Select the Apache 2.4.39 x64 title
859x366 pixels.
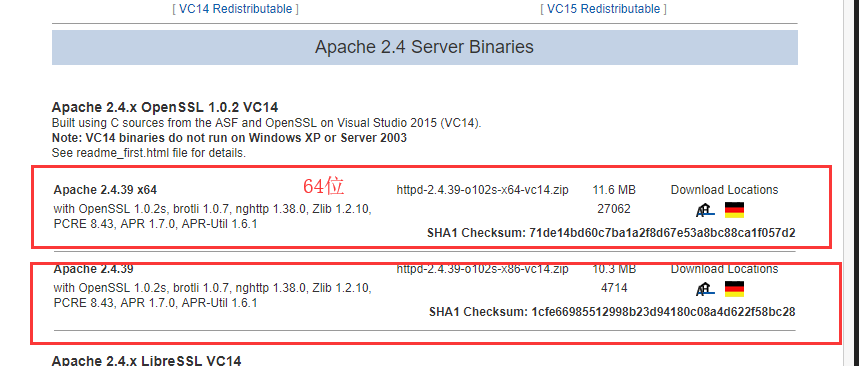[x=105, y=190]
